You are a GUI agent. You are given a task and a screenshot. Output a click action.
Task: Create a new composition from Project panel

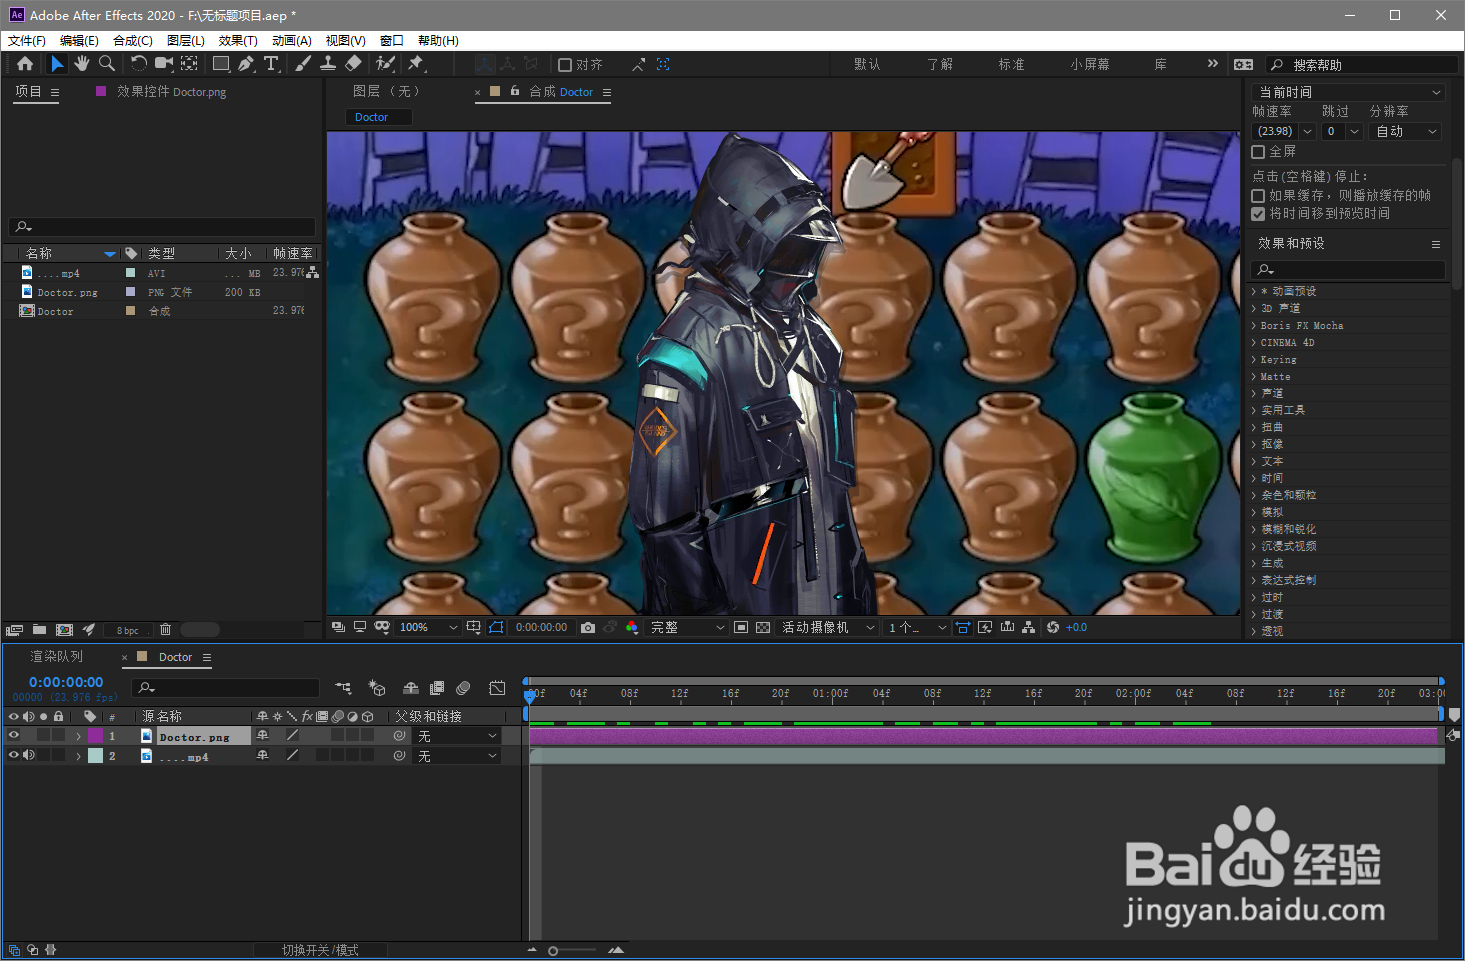64,630
